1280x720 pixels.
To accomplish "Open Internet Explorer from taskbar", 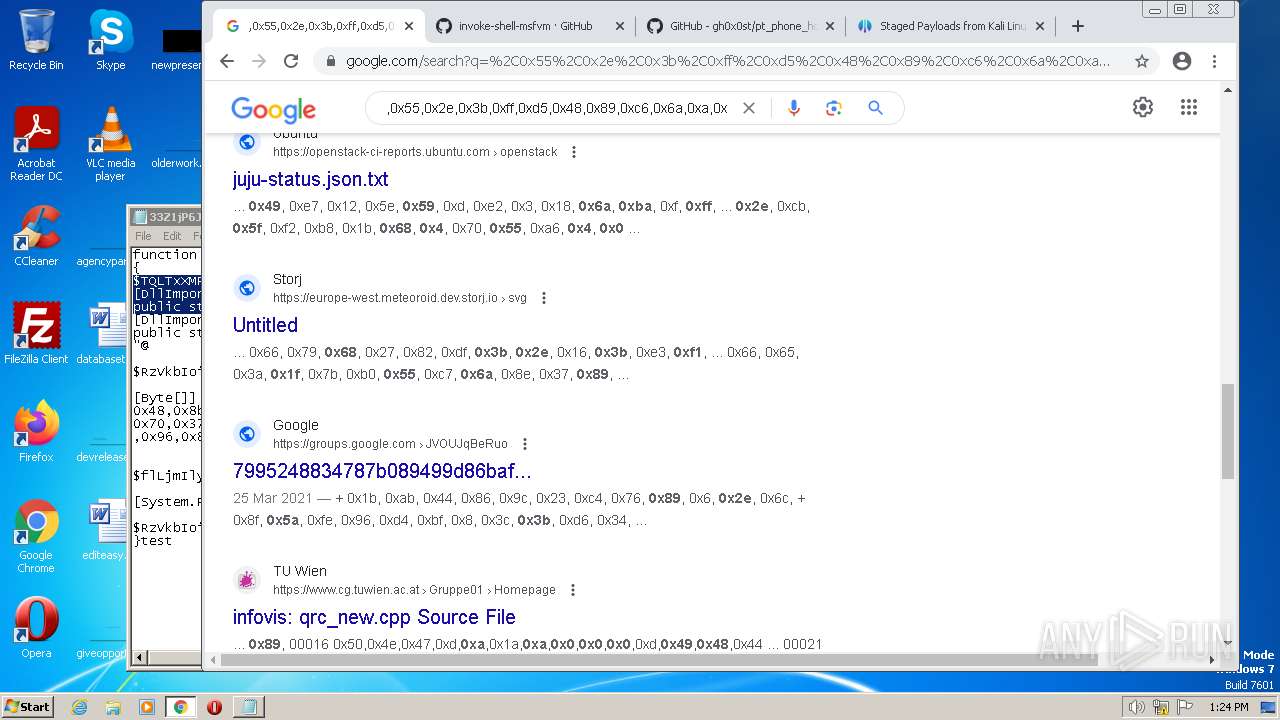I will click(x=79, y=707).
